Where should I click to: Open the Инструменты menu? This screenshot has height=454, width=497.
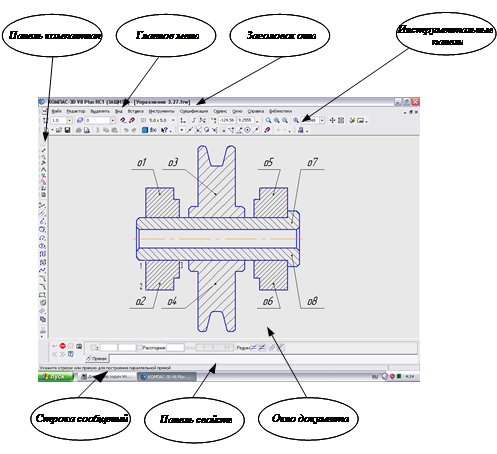pos(161,111)
